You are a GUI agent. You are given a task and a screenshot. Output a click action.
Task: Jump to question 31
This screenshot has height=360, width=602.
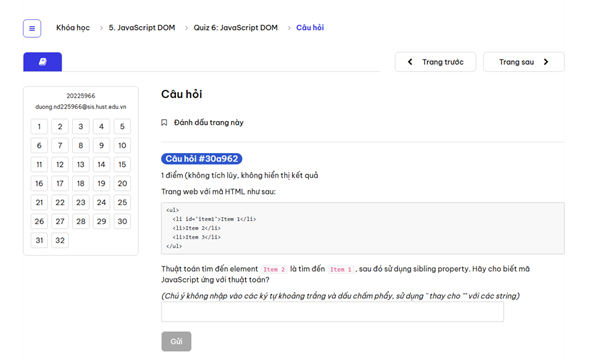tap(39, 240)
